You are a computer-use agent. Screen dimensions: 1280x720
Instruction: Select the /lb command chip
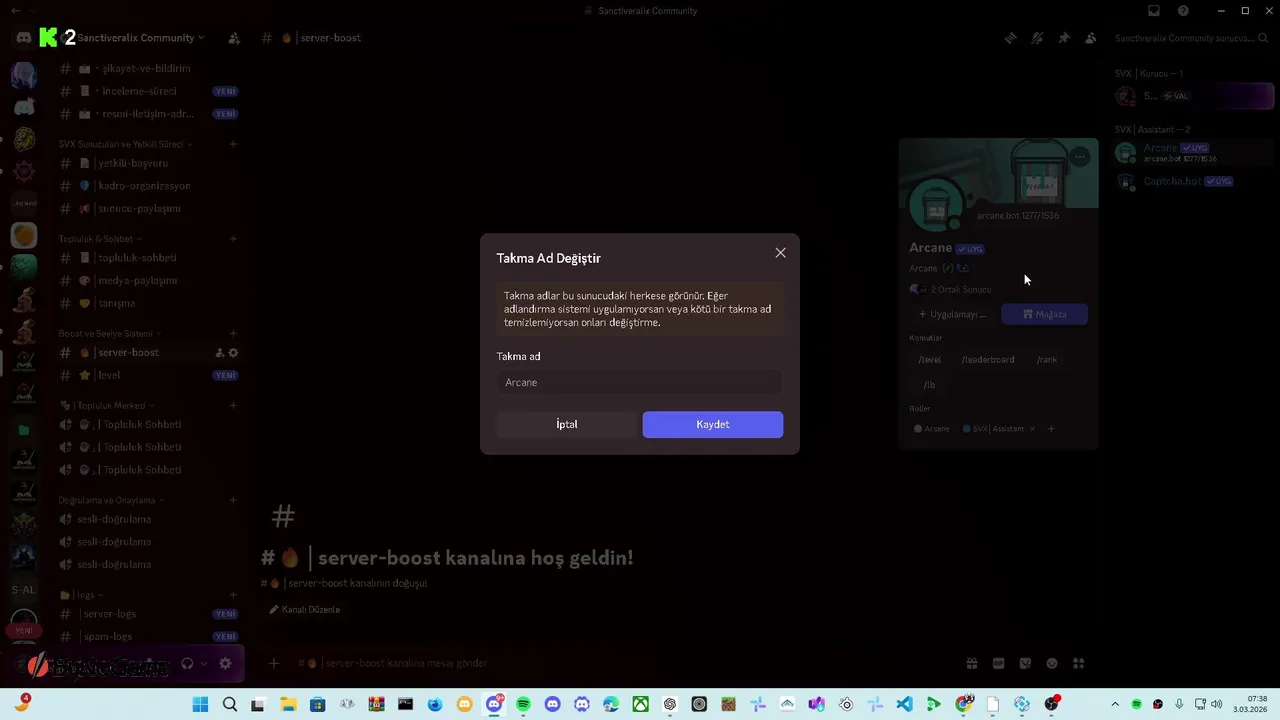click(929, 385)
